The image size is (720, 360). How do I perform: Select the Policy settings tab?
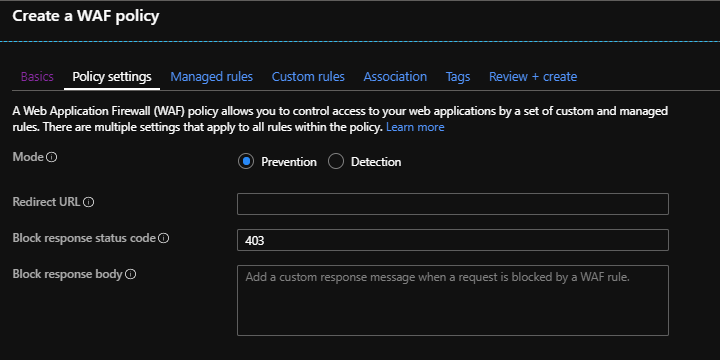click(112, 77)
